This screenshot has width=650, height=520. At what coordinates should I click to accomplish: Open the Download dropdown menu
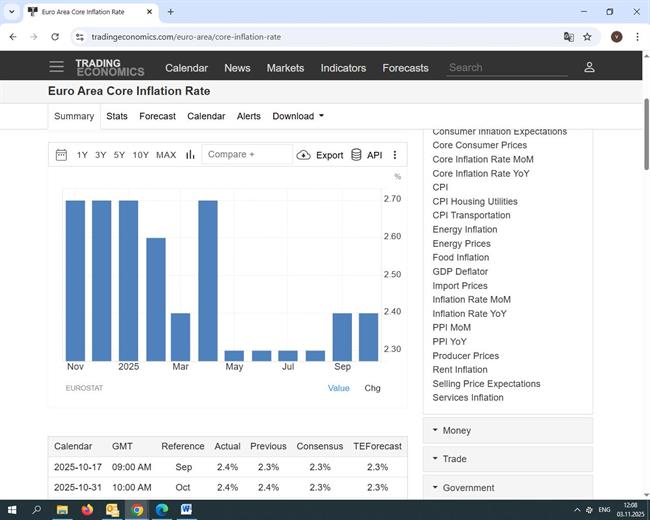298,116
